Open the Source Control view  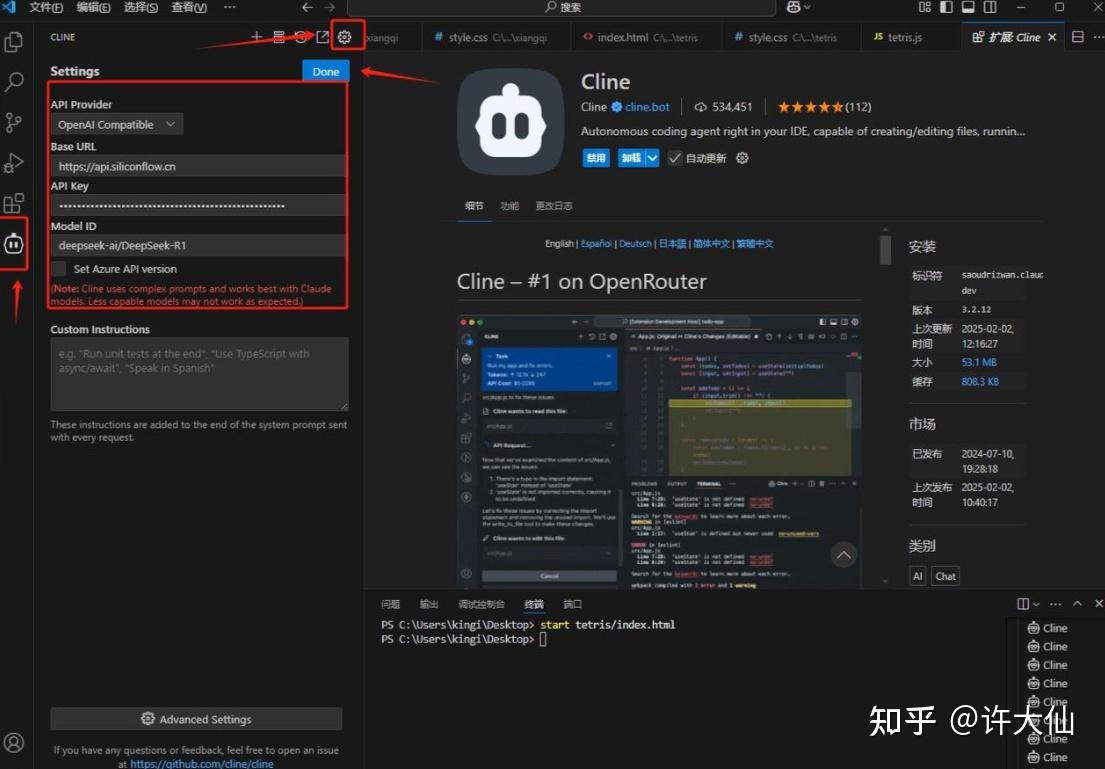(14, 122)
